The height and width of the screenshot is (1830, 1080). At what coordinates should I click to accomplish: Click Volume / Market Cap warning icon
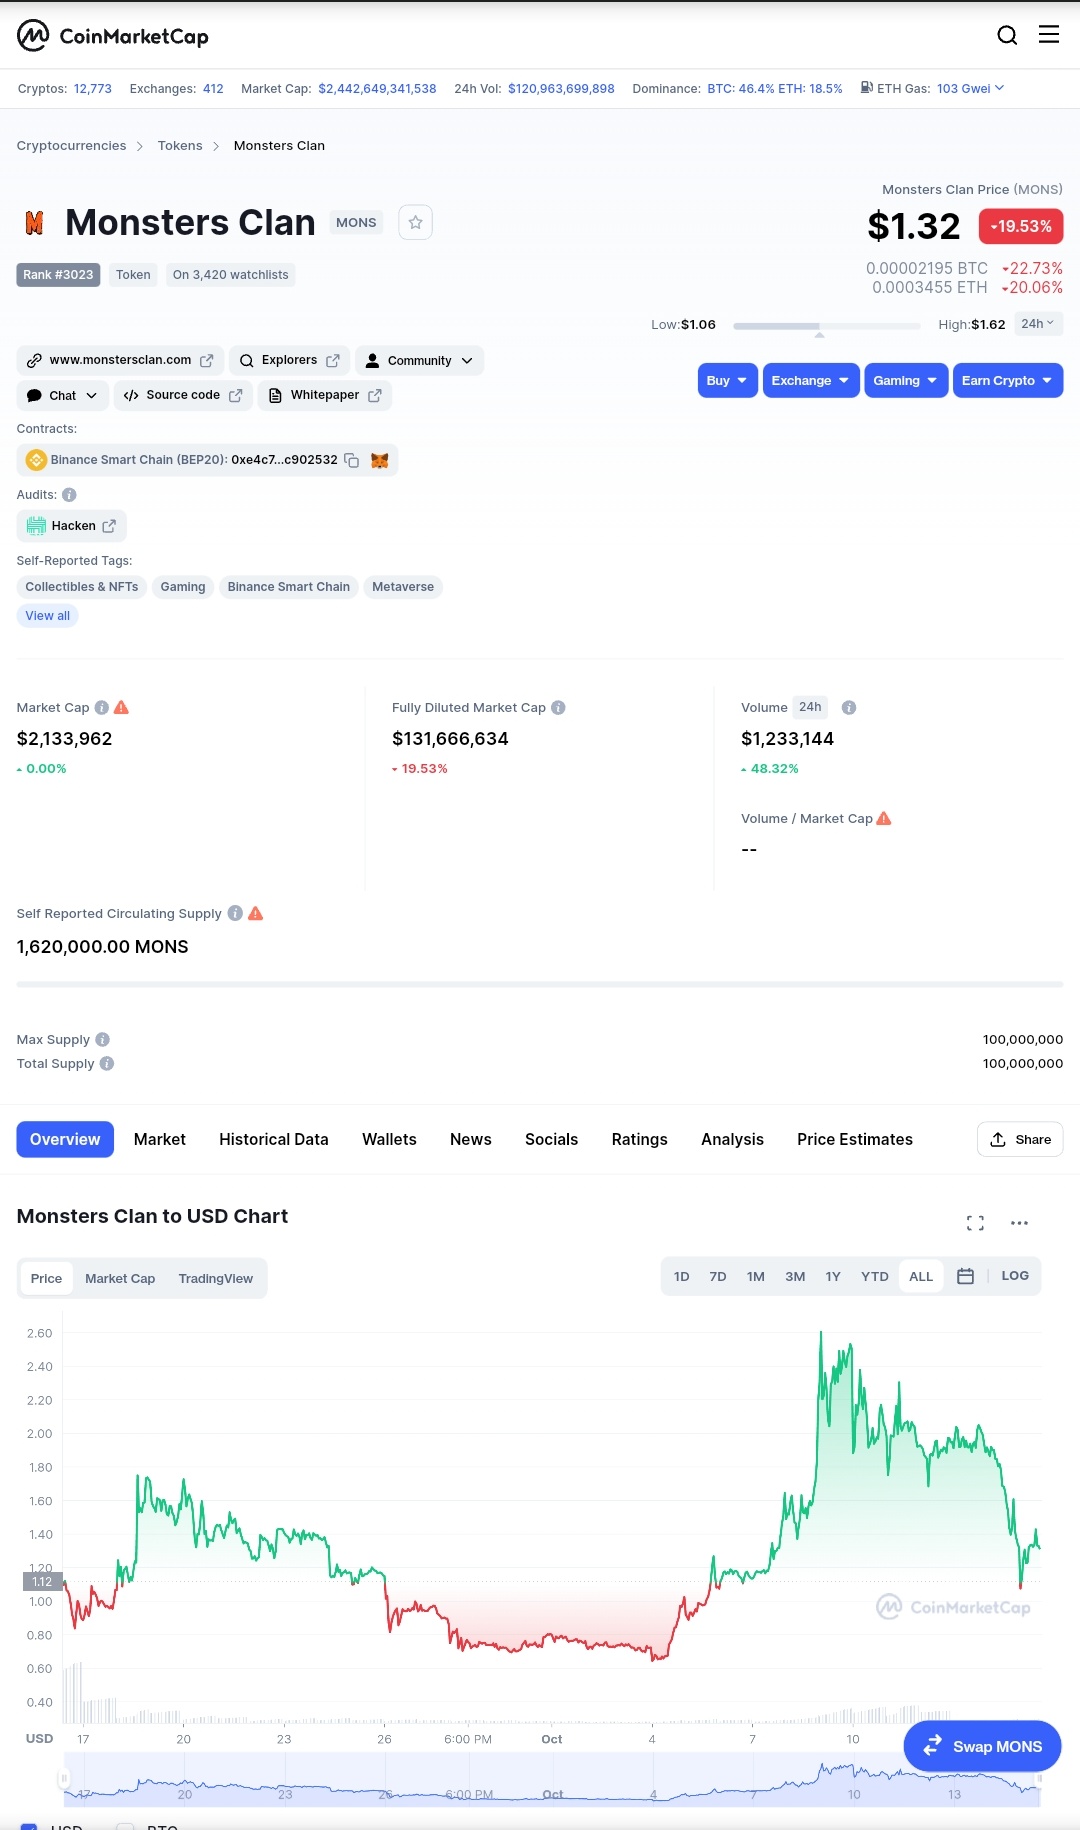[x=884, y=818]
